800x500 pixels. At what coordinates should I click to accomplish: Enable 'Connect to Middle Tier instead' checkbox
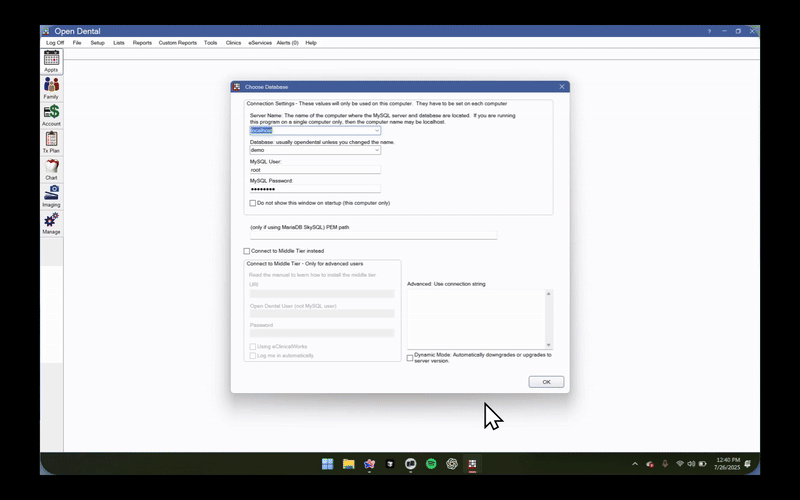pyautogui.click(x=247, y=251)
